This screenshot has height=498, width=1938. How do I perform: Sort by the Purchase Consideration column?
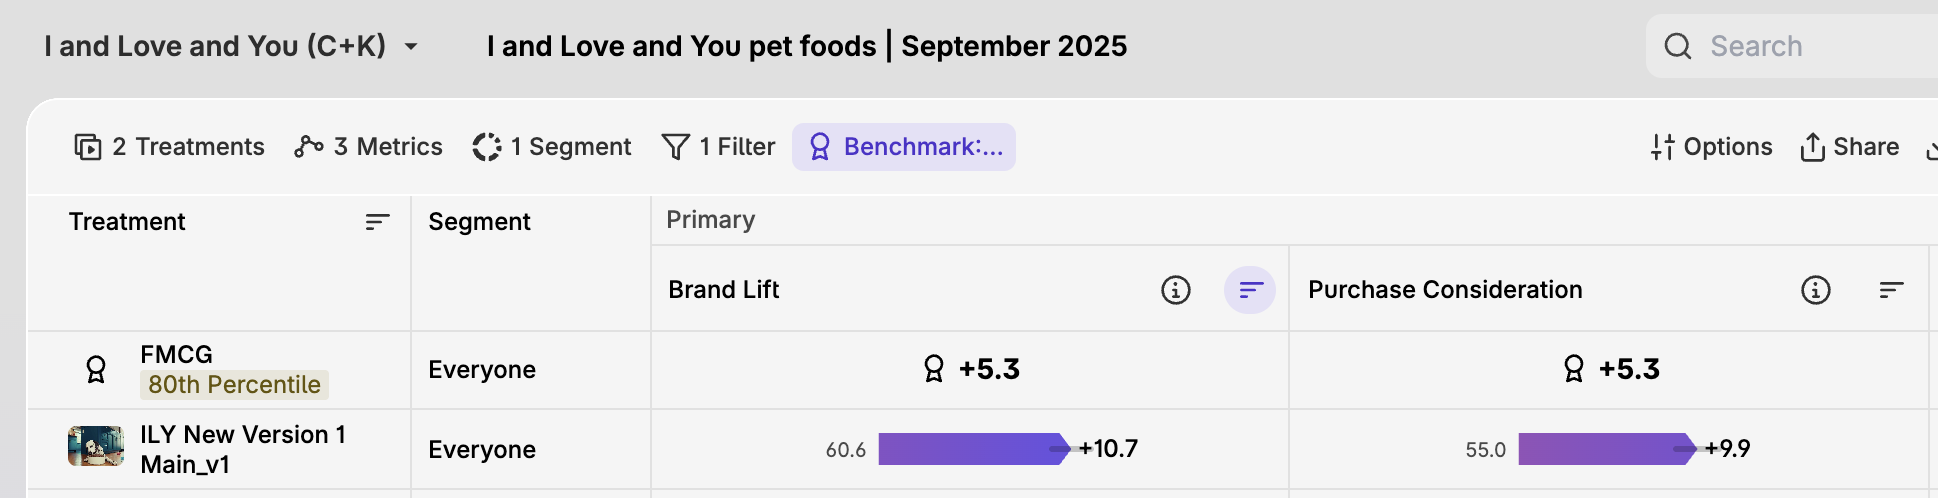[x=1890, y=290]
